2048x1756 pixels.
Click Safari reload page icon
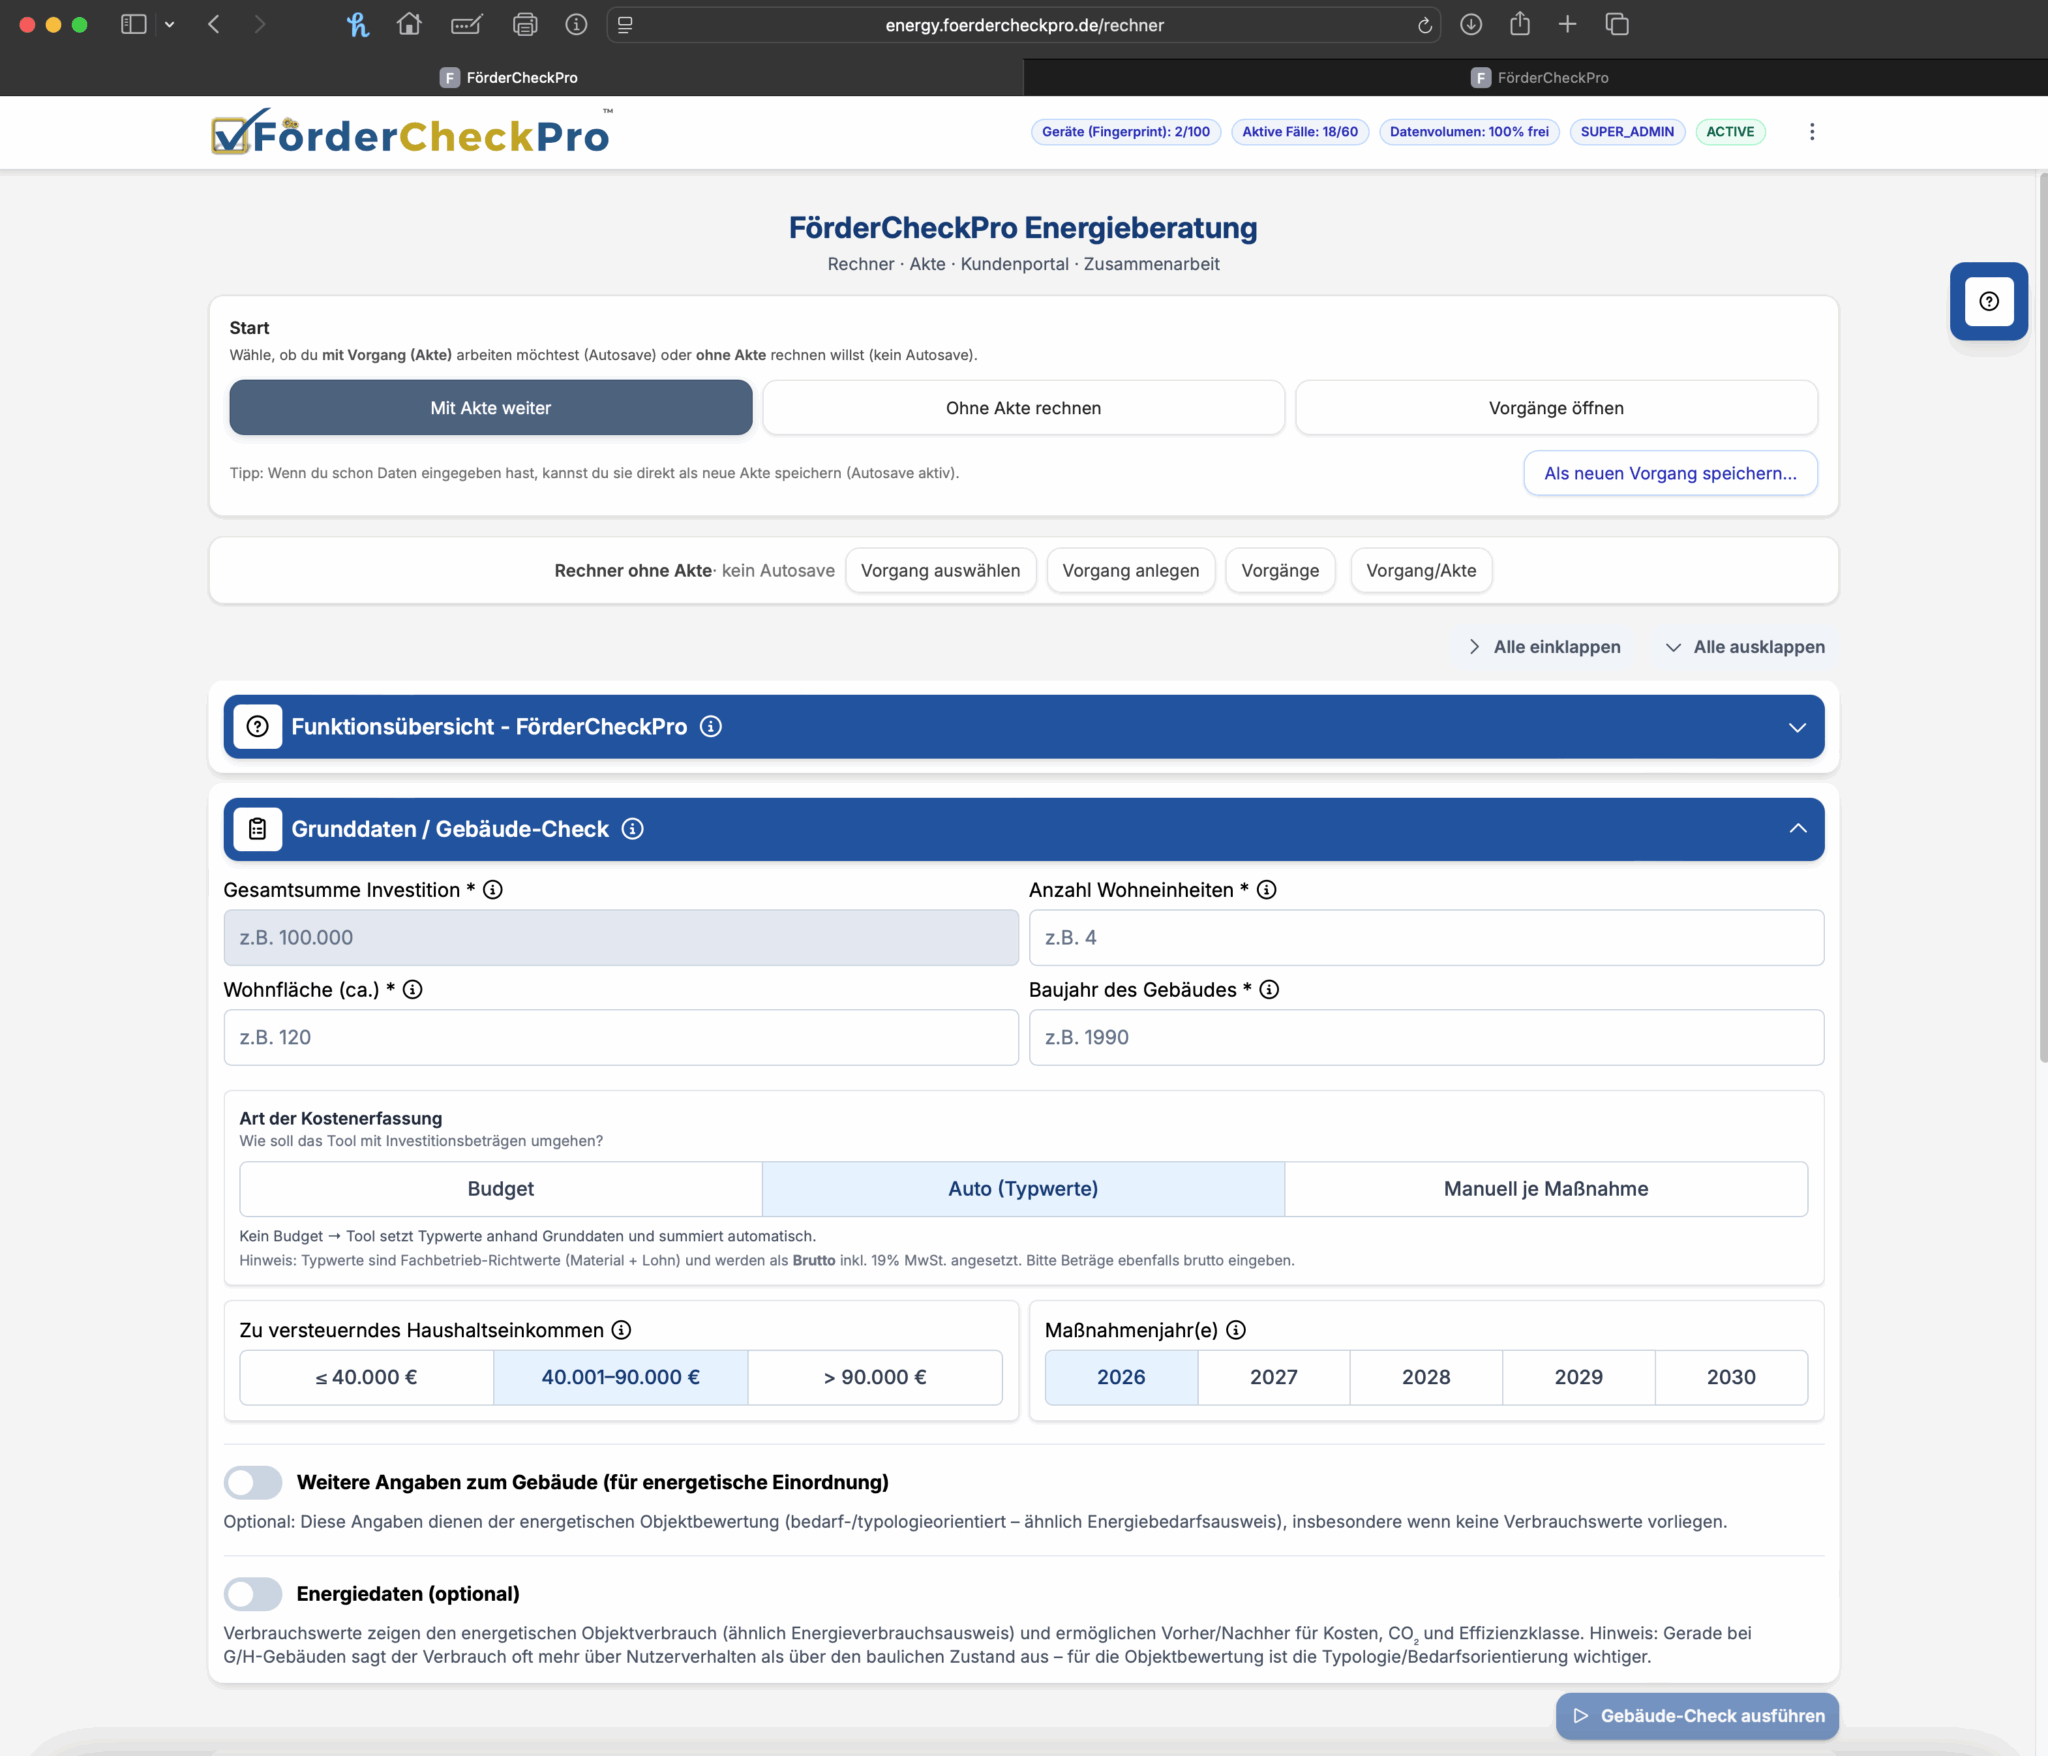coord(1424,25)
